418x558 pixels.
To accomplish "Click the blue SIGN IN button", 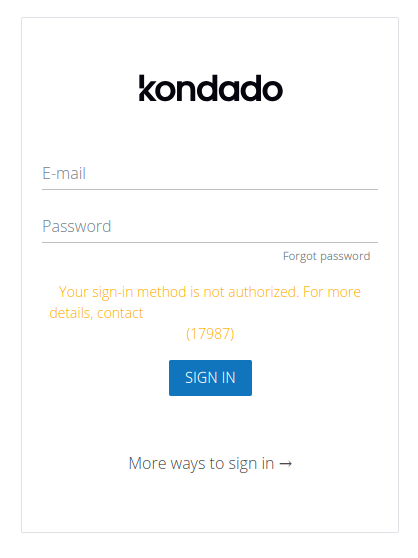I will tap(210, 378).
